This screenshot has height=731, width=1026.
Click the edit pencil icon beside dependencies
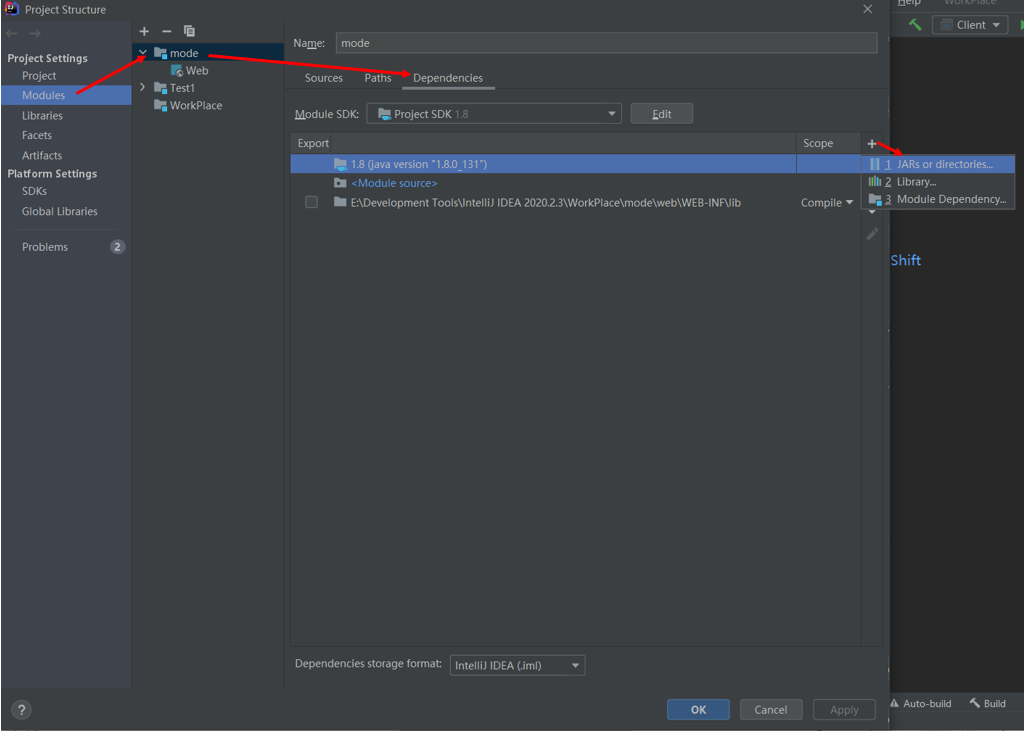(872, 234)
